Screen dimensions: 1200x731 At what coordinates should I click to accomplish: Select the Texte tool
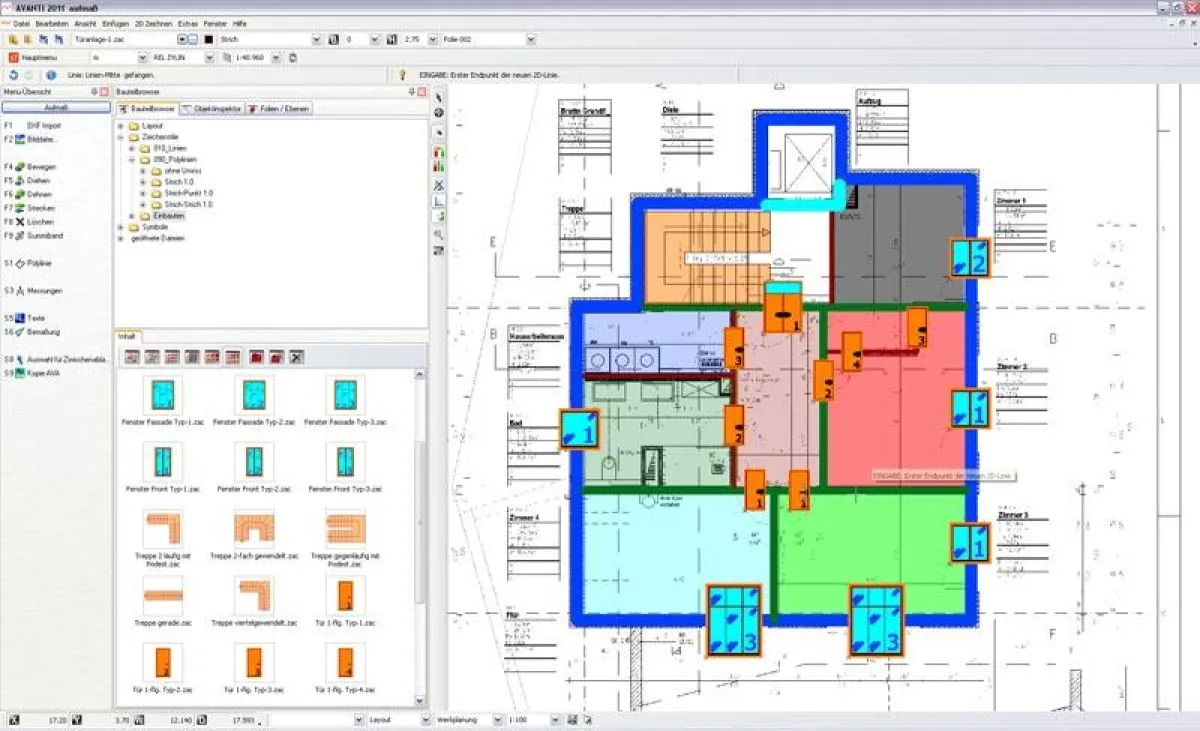click(37, 318)
